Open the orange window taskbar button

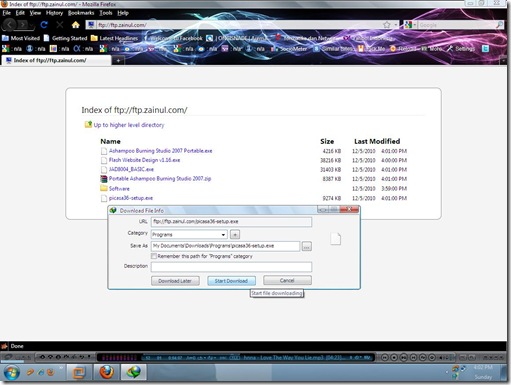pyautogui.click(x=79, y=372)
